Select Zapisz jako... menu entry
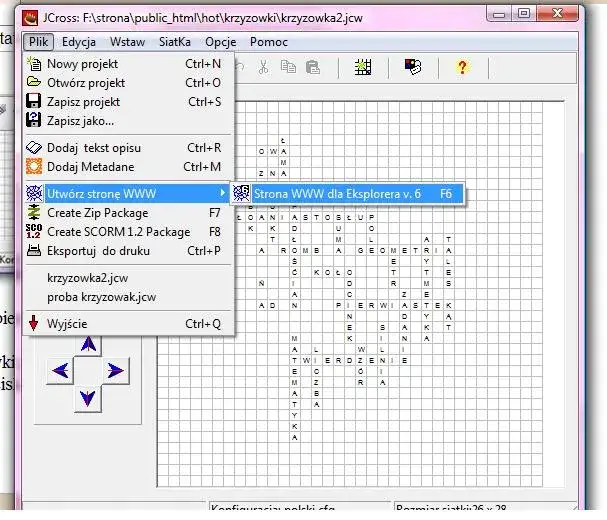Image resolution: width=607 pixels, height=520 pixels. [128, 121]
